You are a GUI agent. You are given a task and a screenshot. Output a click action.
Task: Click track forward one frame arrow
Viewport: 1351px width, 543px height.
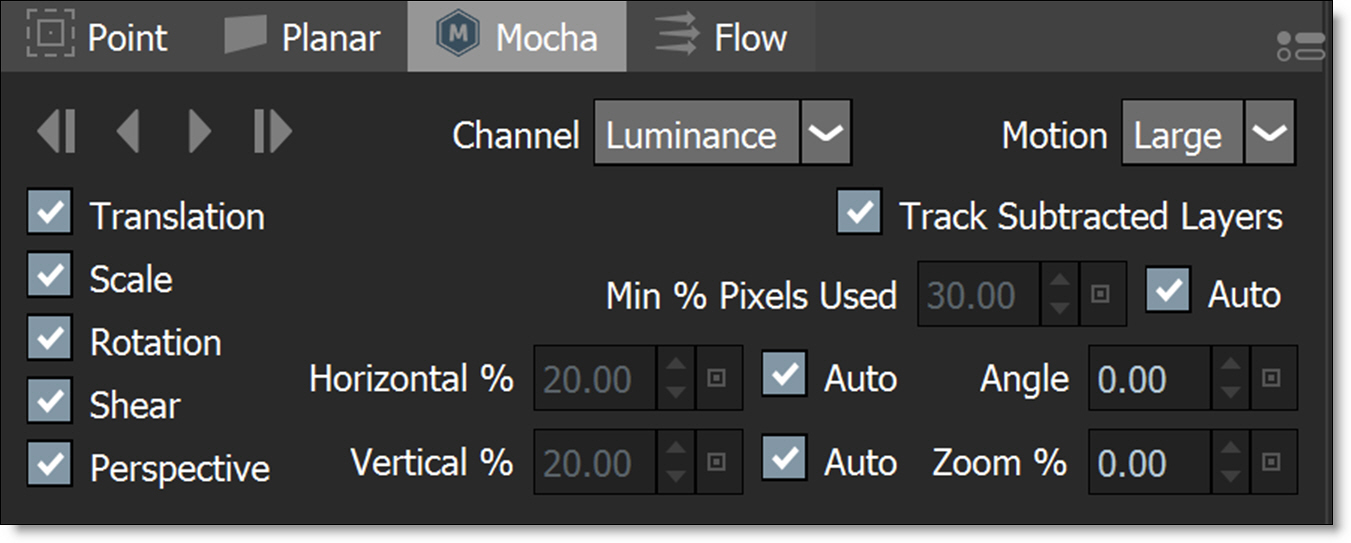[x=200, y=133]
